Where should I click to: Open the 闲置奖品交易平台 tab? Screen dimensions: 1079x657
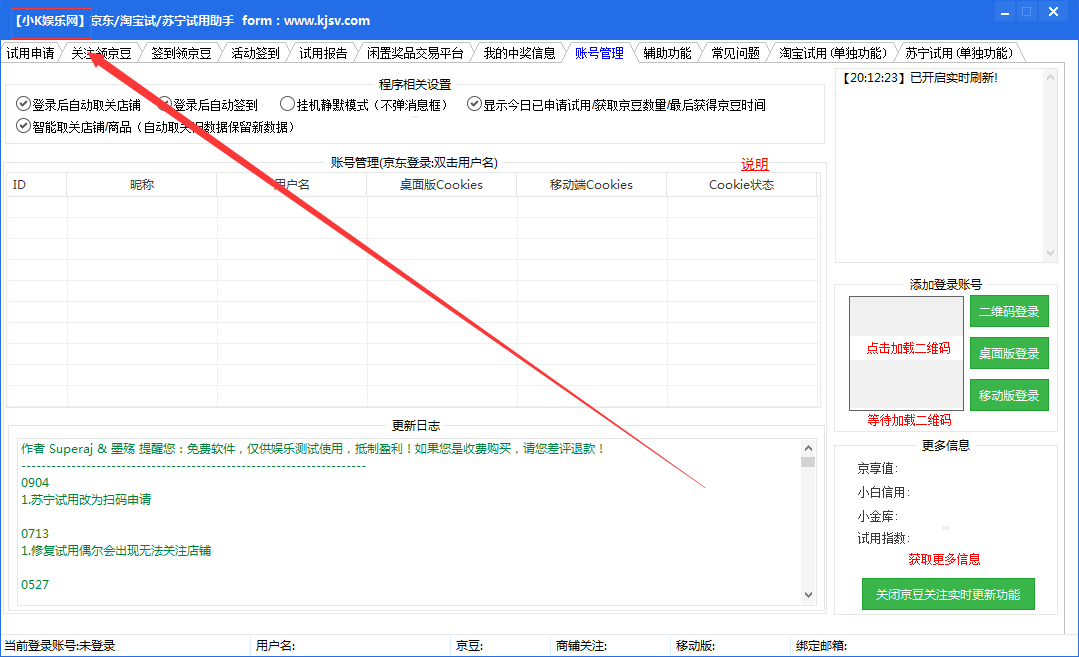tap(415, 53)
